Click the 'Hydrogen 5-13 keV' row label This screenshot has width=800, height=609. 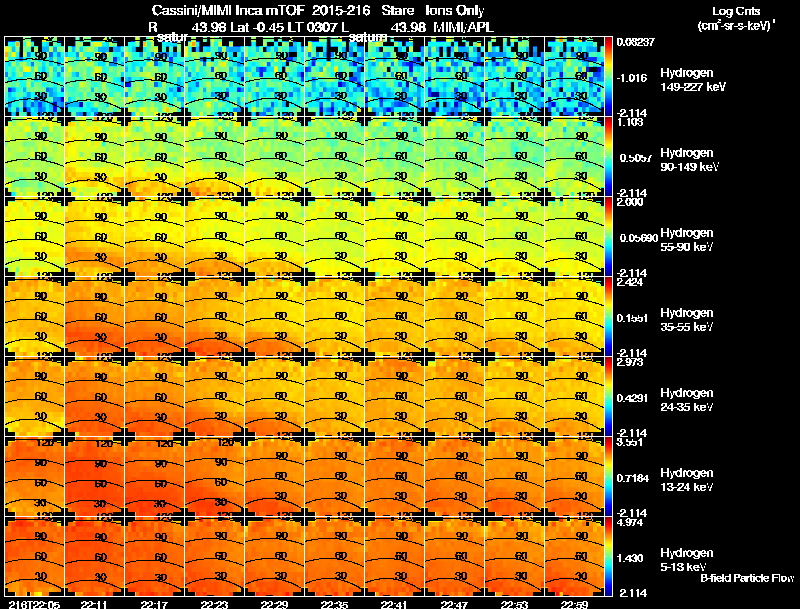[687, 560]
